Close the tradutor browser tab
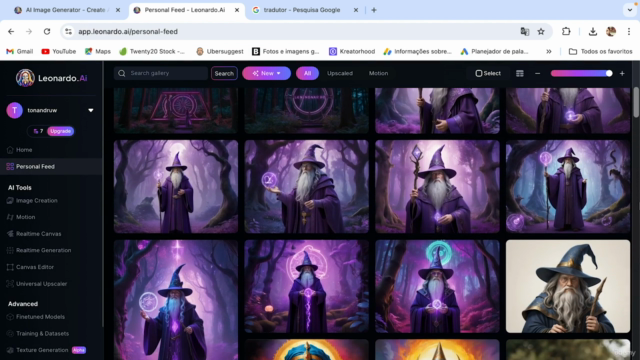This screenshot has height=360, width=640. click(356, 10)
